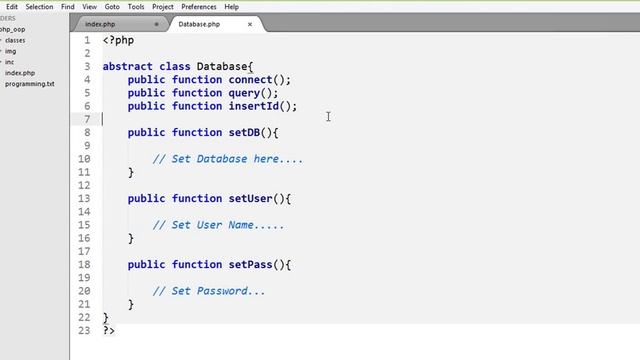Click 'setDB' function name on line 8
This screenshot has width=640, height=360.
tap(244, 132)
